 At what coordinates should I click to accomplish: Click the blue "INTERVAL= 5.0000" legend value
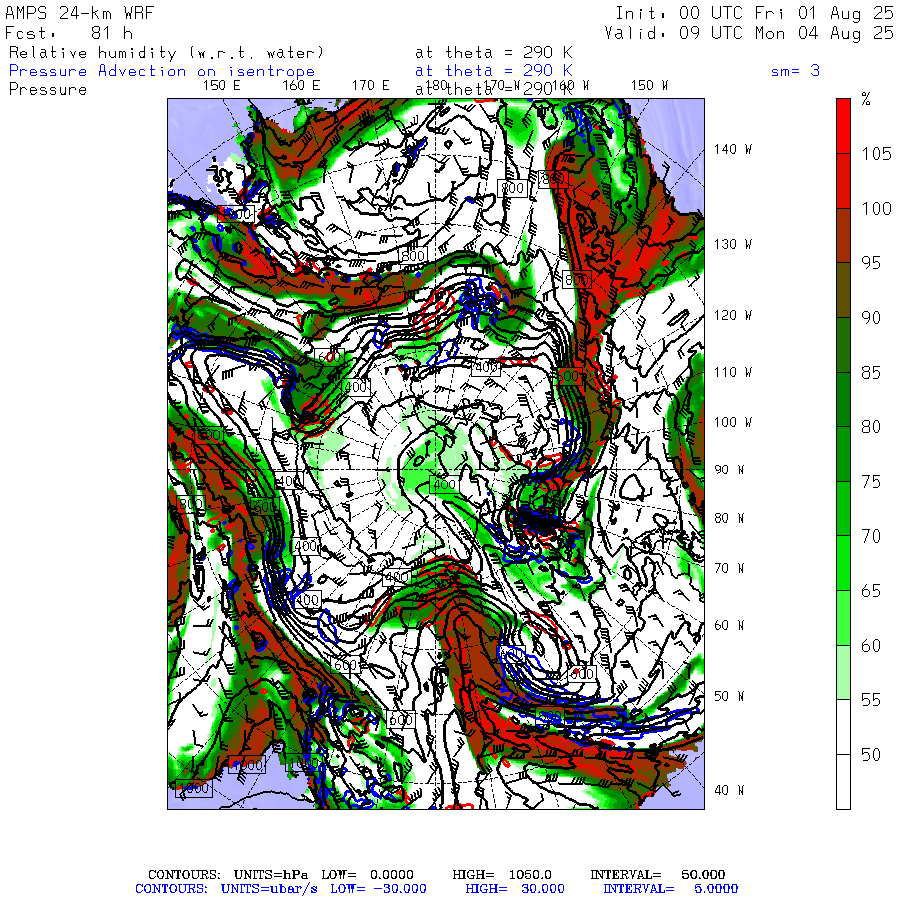[x=670, y=889]
